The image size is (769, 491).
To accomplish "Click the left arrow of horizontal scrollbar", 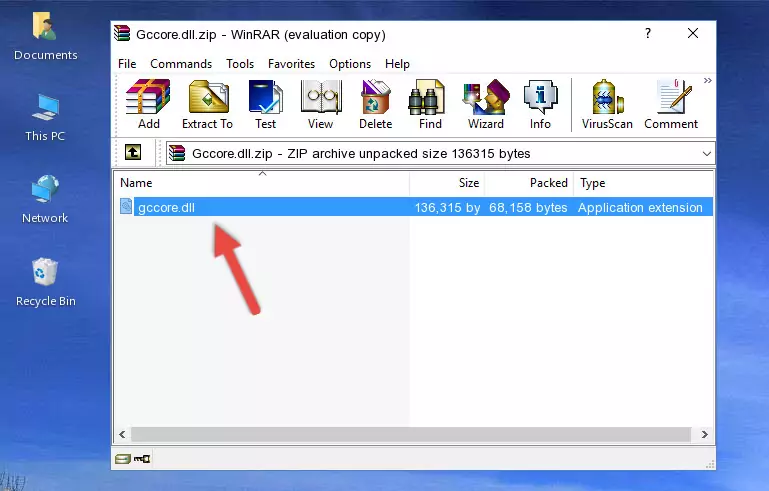I will click(x=122, y=434).
